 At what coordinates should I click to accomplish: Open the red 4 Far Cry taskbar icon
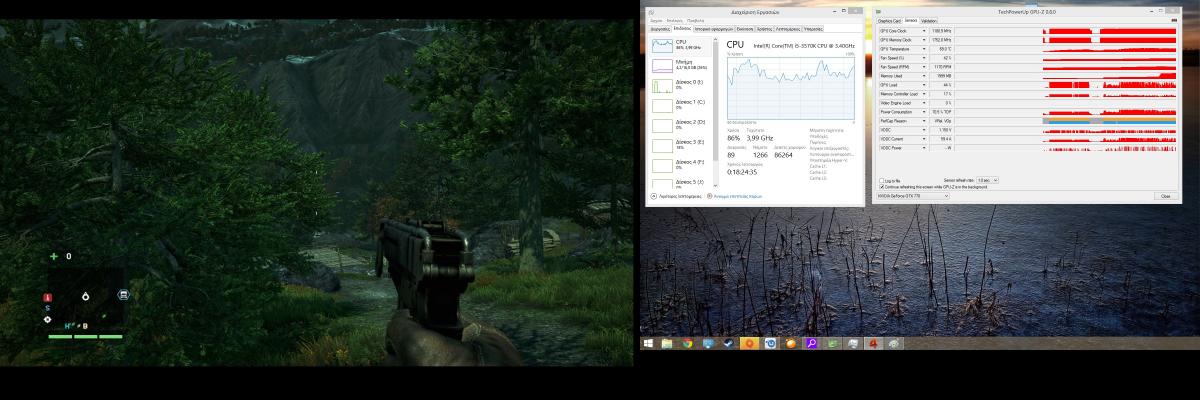873,343
